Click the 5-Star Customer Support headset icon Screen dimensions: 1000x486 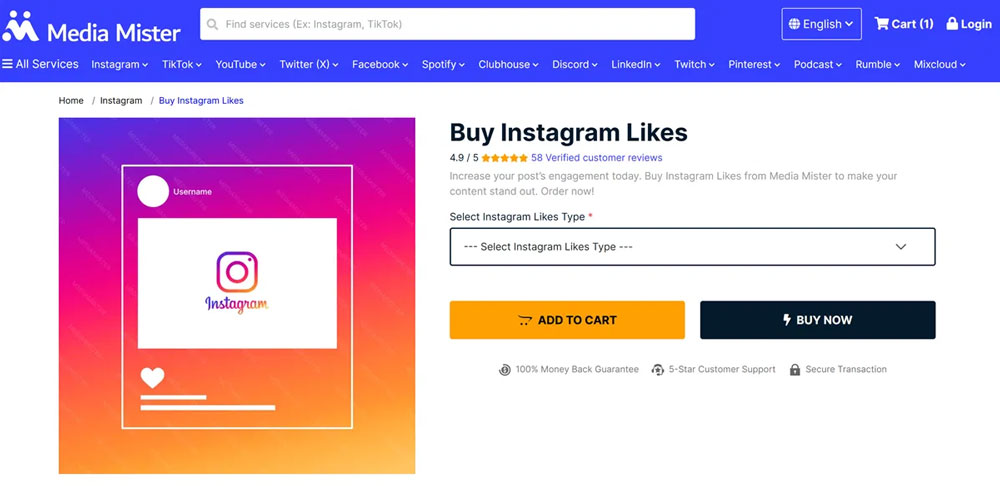tap(657, 370)
